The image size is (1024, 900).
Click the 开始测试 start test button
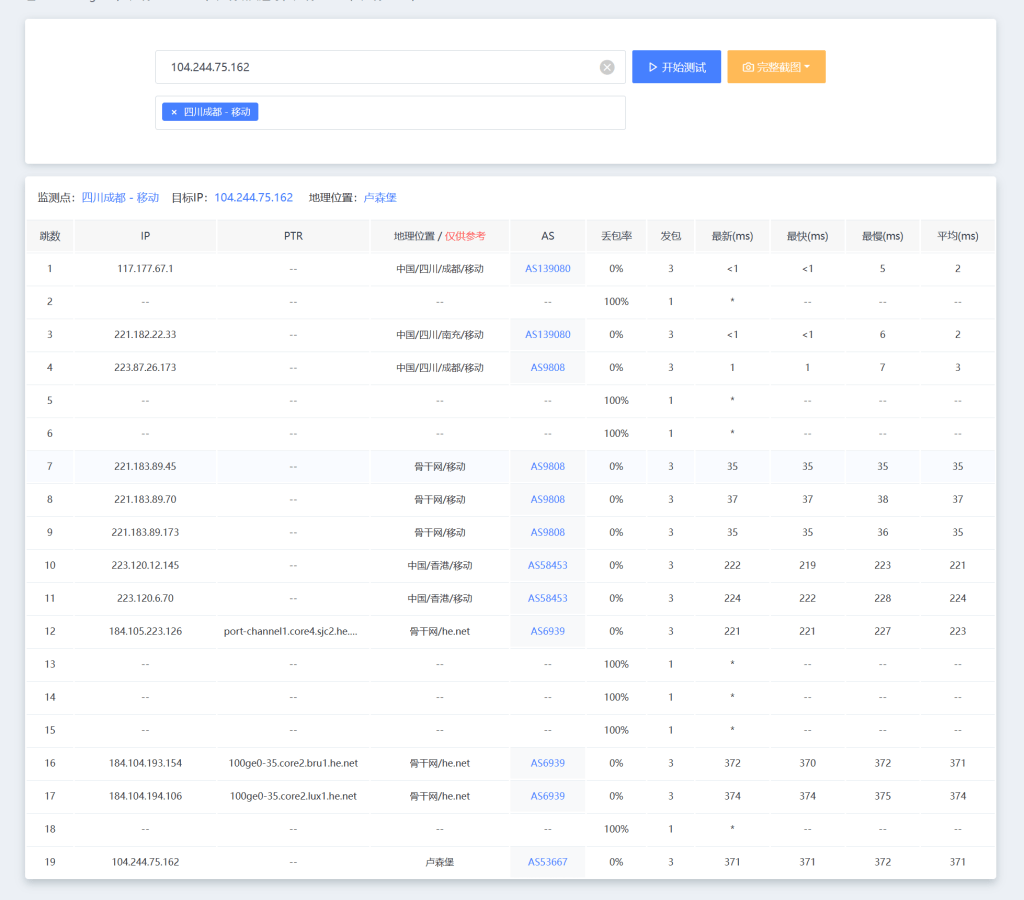click(677, 67)
